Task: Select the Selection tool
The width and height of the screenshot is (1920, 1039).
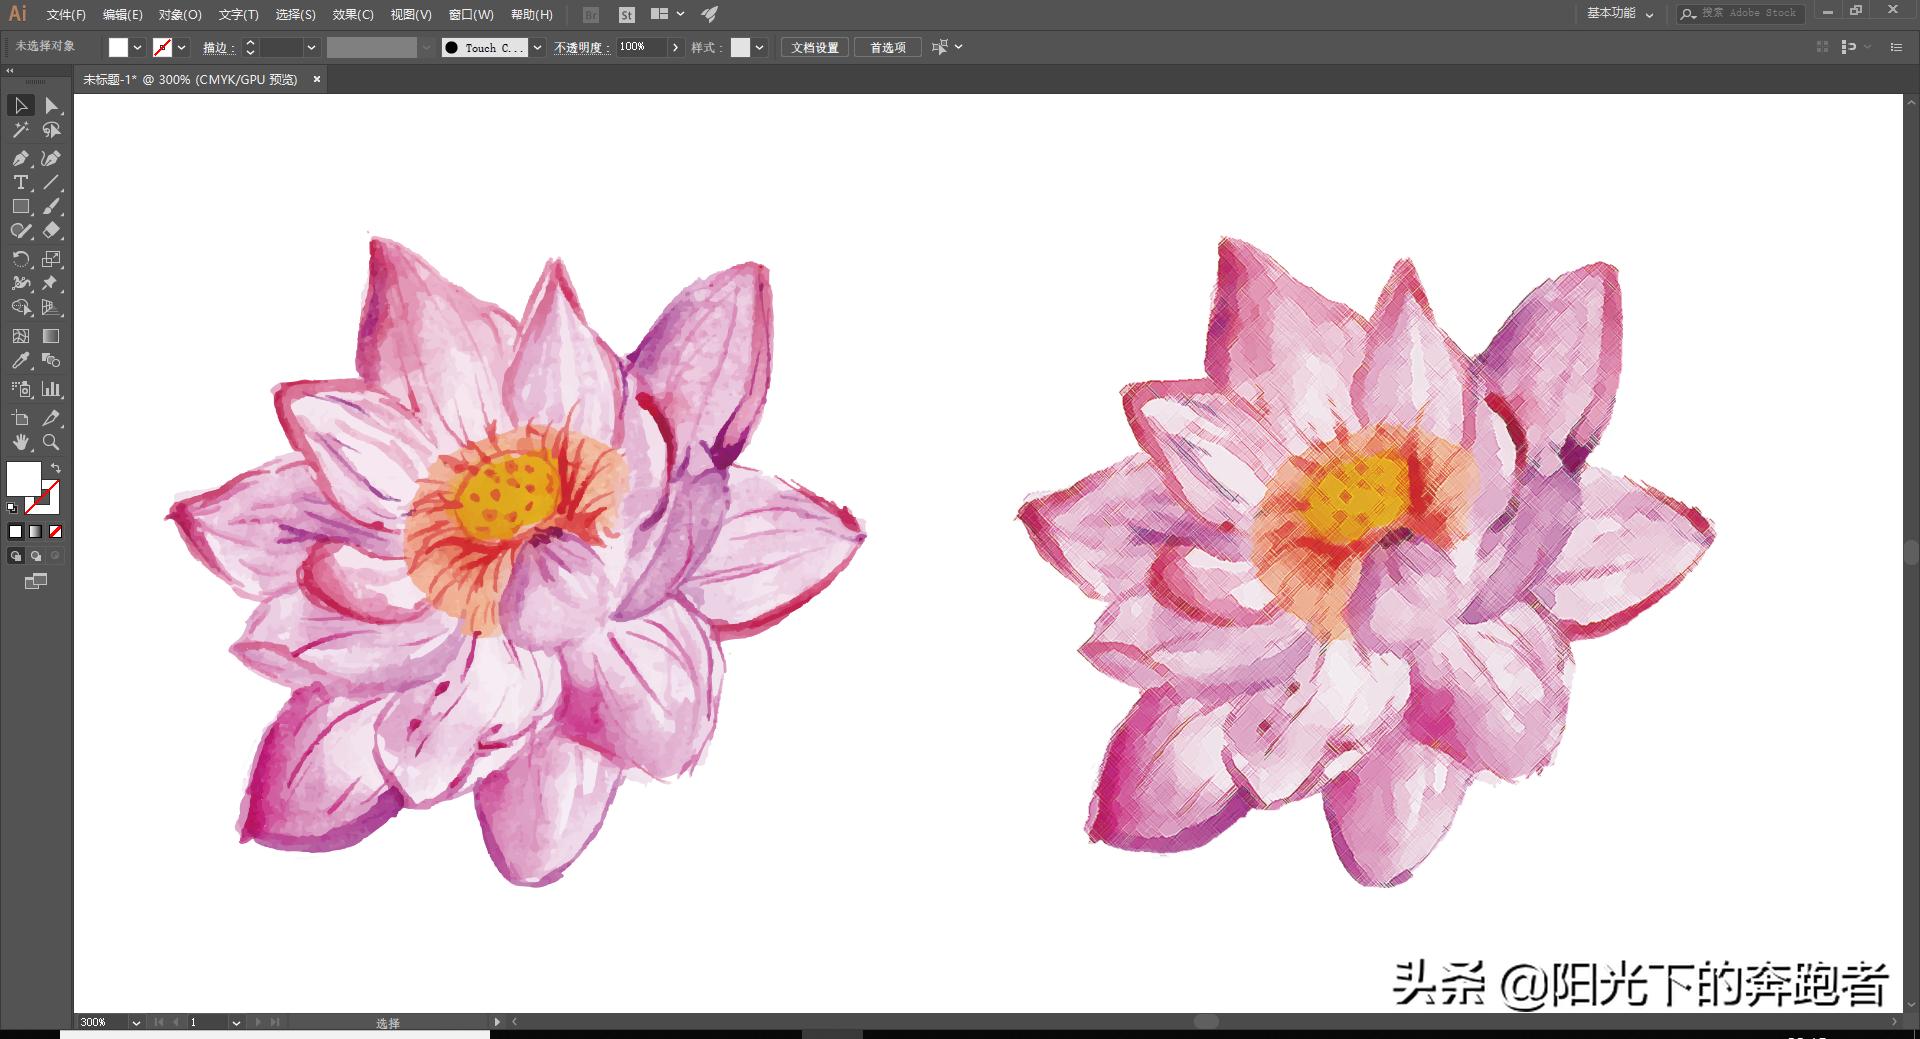Action: [x=21, y=106]
